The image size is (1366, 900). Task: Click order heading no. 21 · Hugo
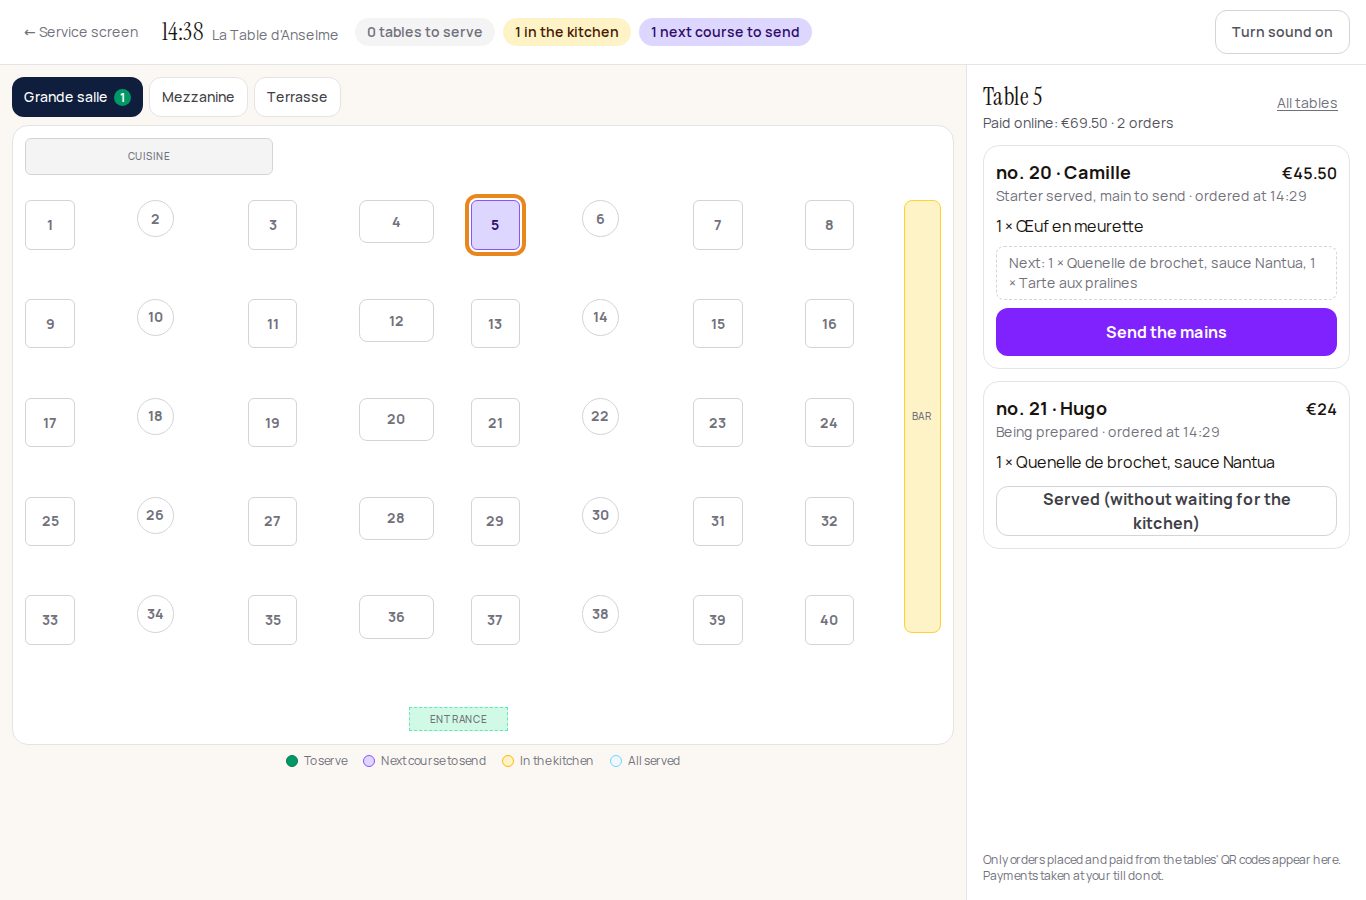(1051, 409)
